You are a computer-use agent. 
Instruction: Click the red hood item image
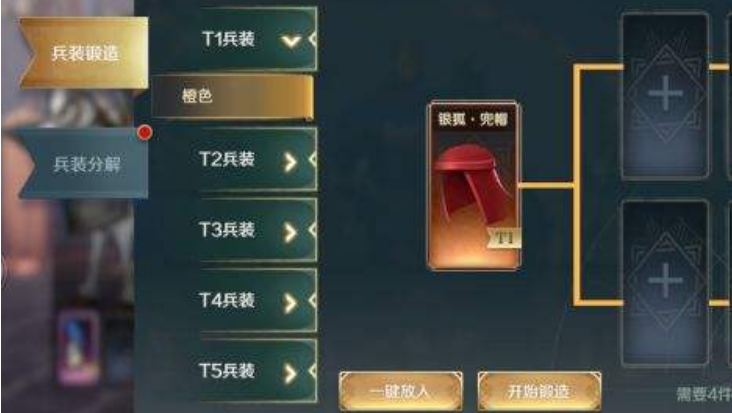[x=472, y=182]
